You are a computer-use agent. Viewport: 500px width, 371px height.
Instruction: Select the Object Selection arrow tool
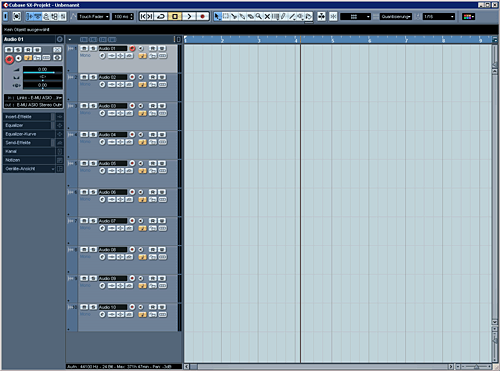coord(217,16)
